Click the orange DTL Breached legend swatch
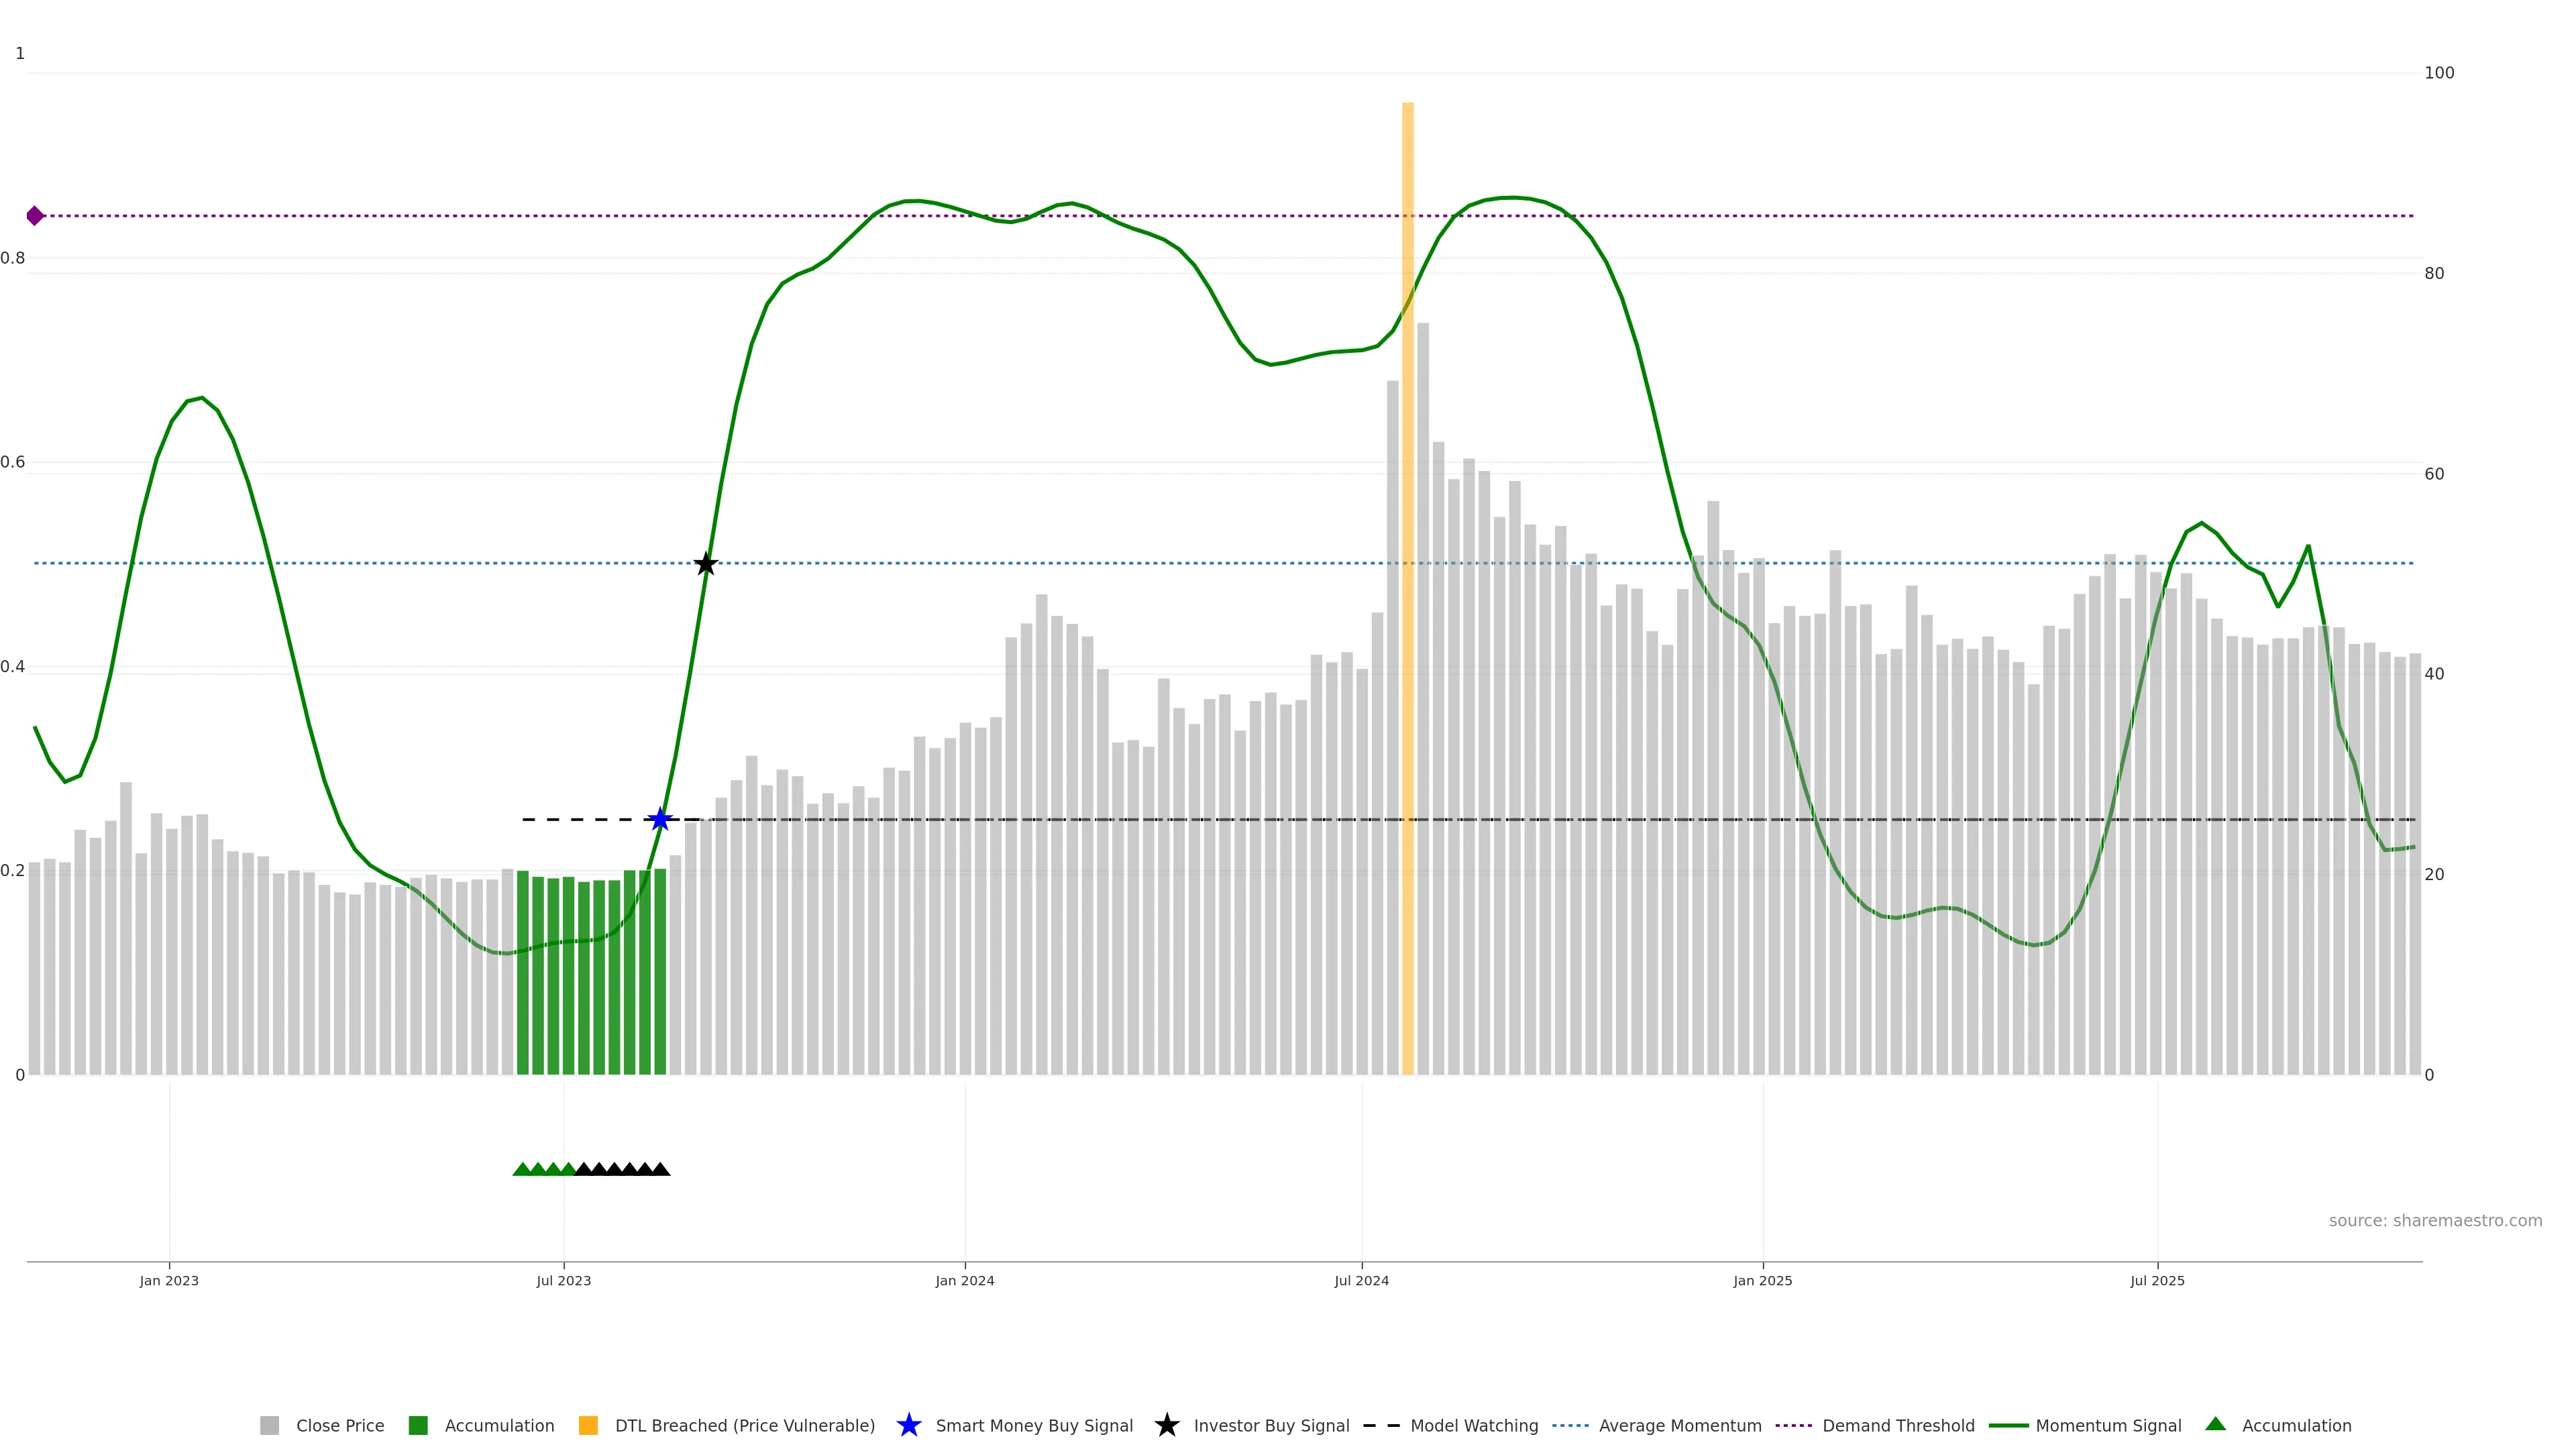2576x1449 pixels. [588, 1425]
